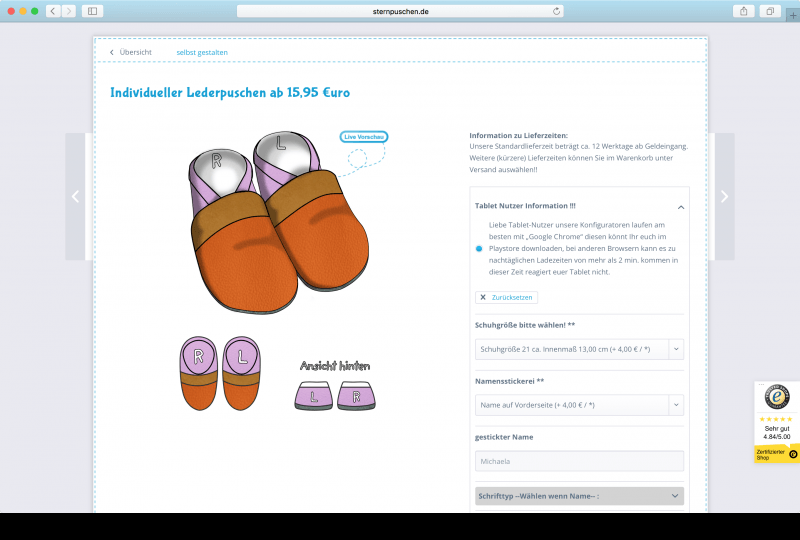The image size is (800, 540).
Task: Show next product with right slider arrow
Action: pyautogui.click(x=724, y=197)
